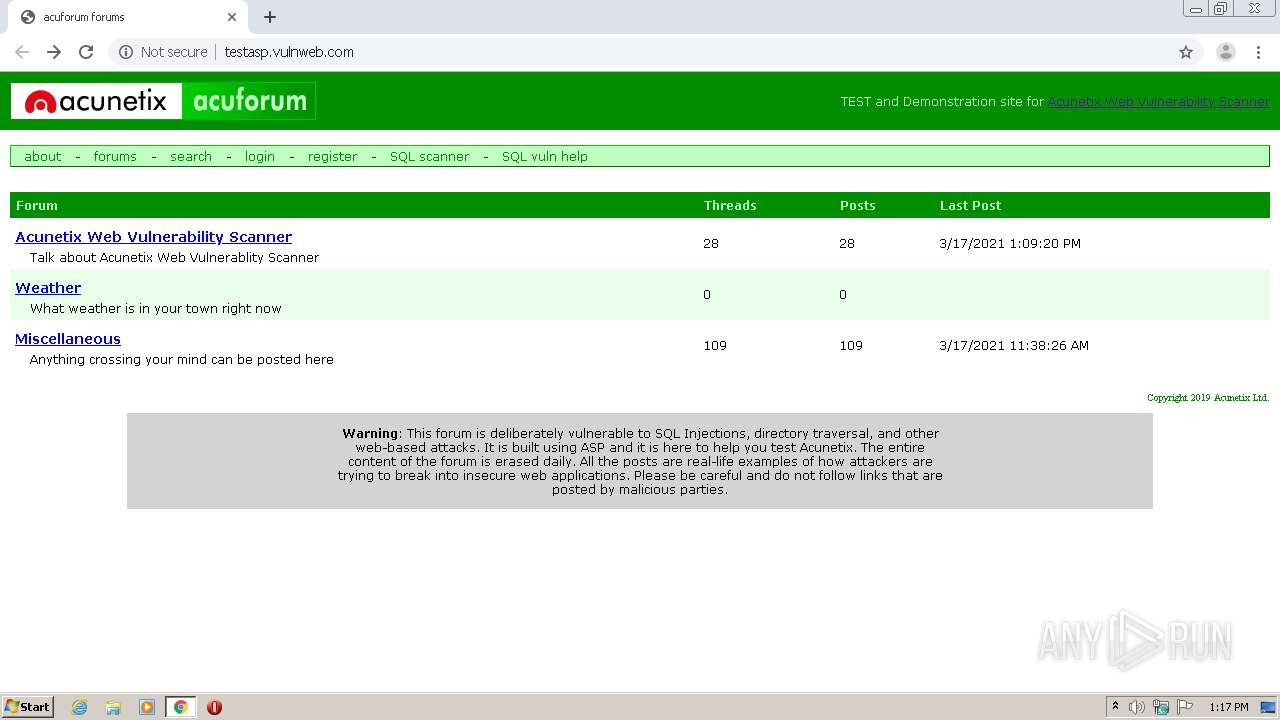The image size is (1280, 720).
Task: Click the acuforum logo banner
Action: click(x=249, y=101)
